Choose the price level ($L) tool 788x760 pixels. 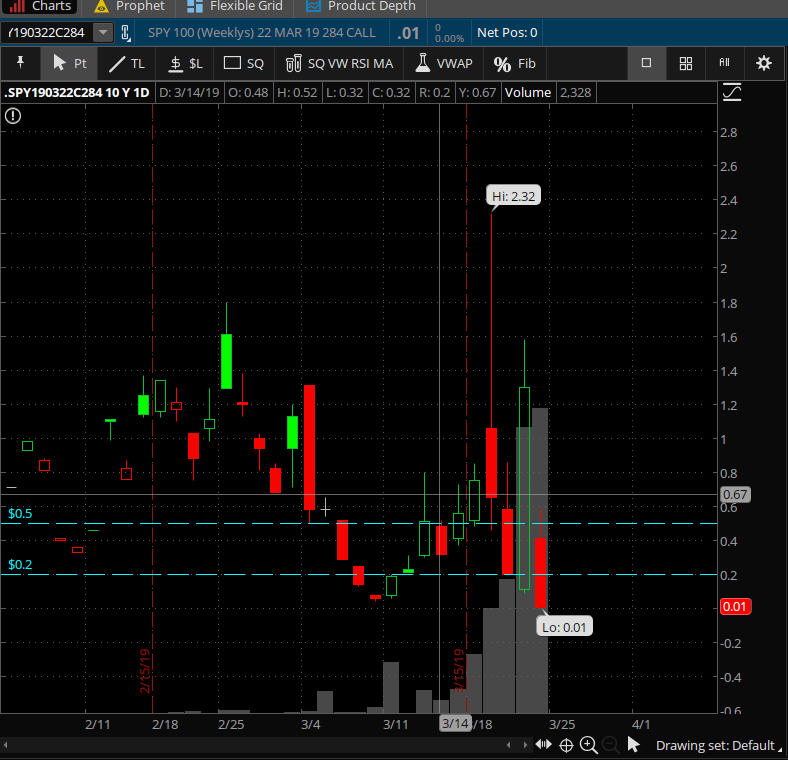pyautogui.click(x=186, y=63)
